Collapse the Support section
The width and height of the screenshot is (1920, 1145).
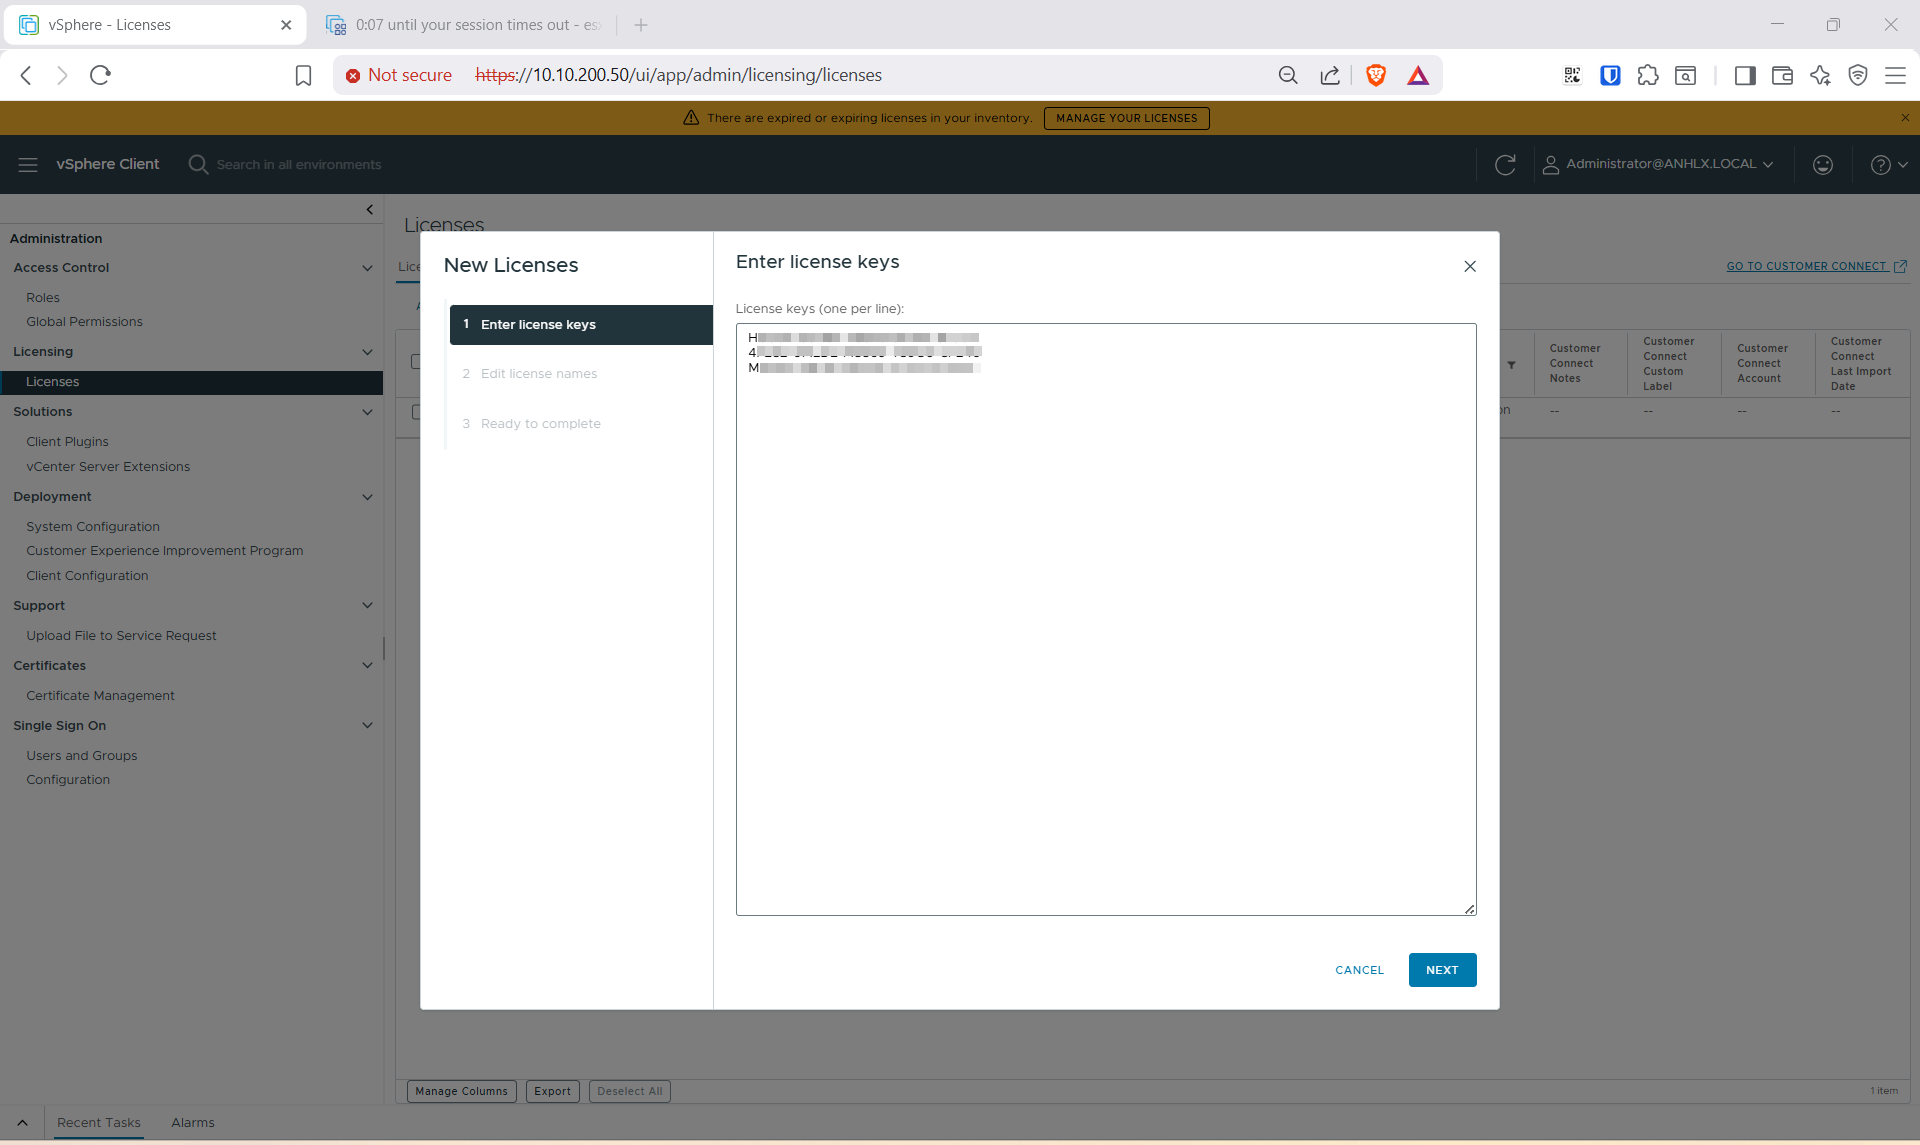367,606
